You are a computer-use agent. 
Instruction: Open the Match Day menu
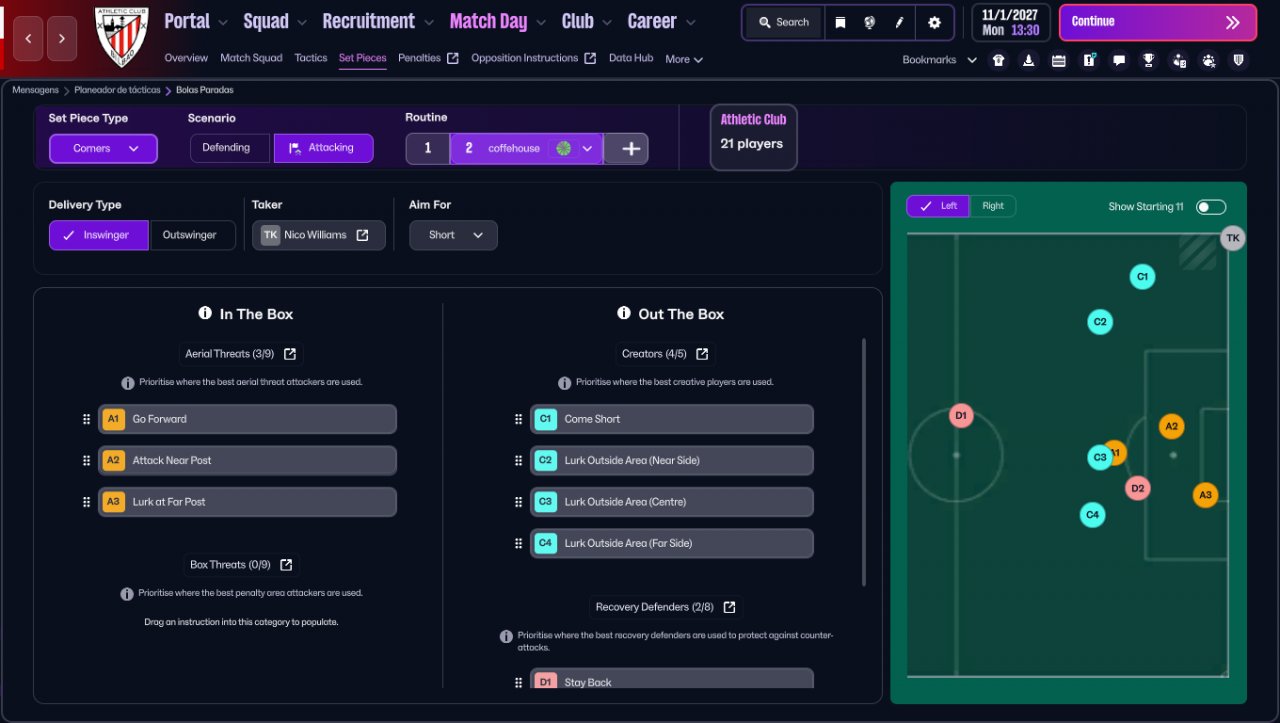pyautogui.click(x=497, y=21)
